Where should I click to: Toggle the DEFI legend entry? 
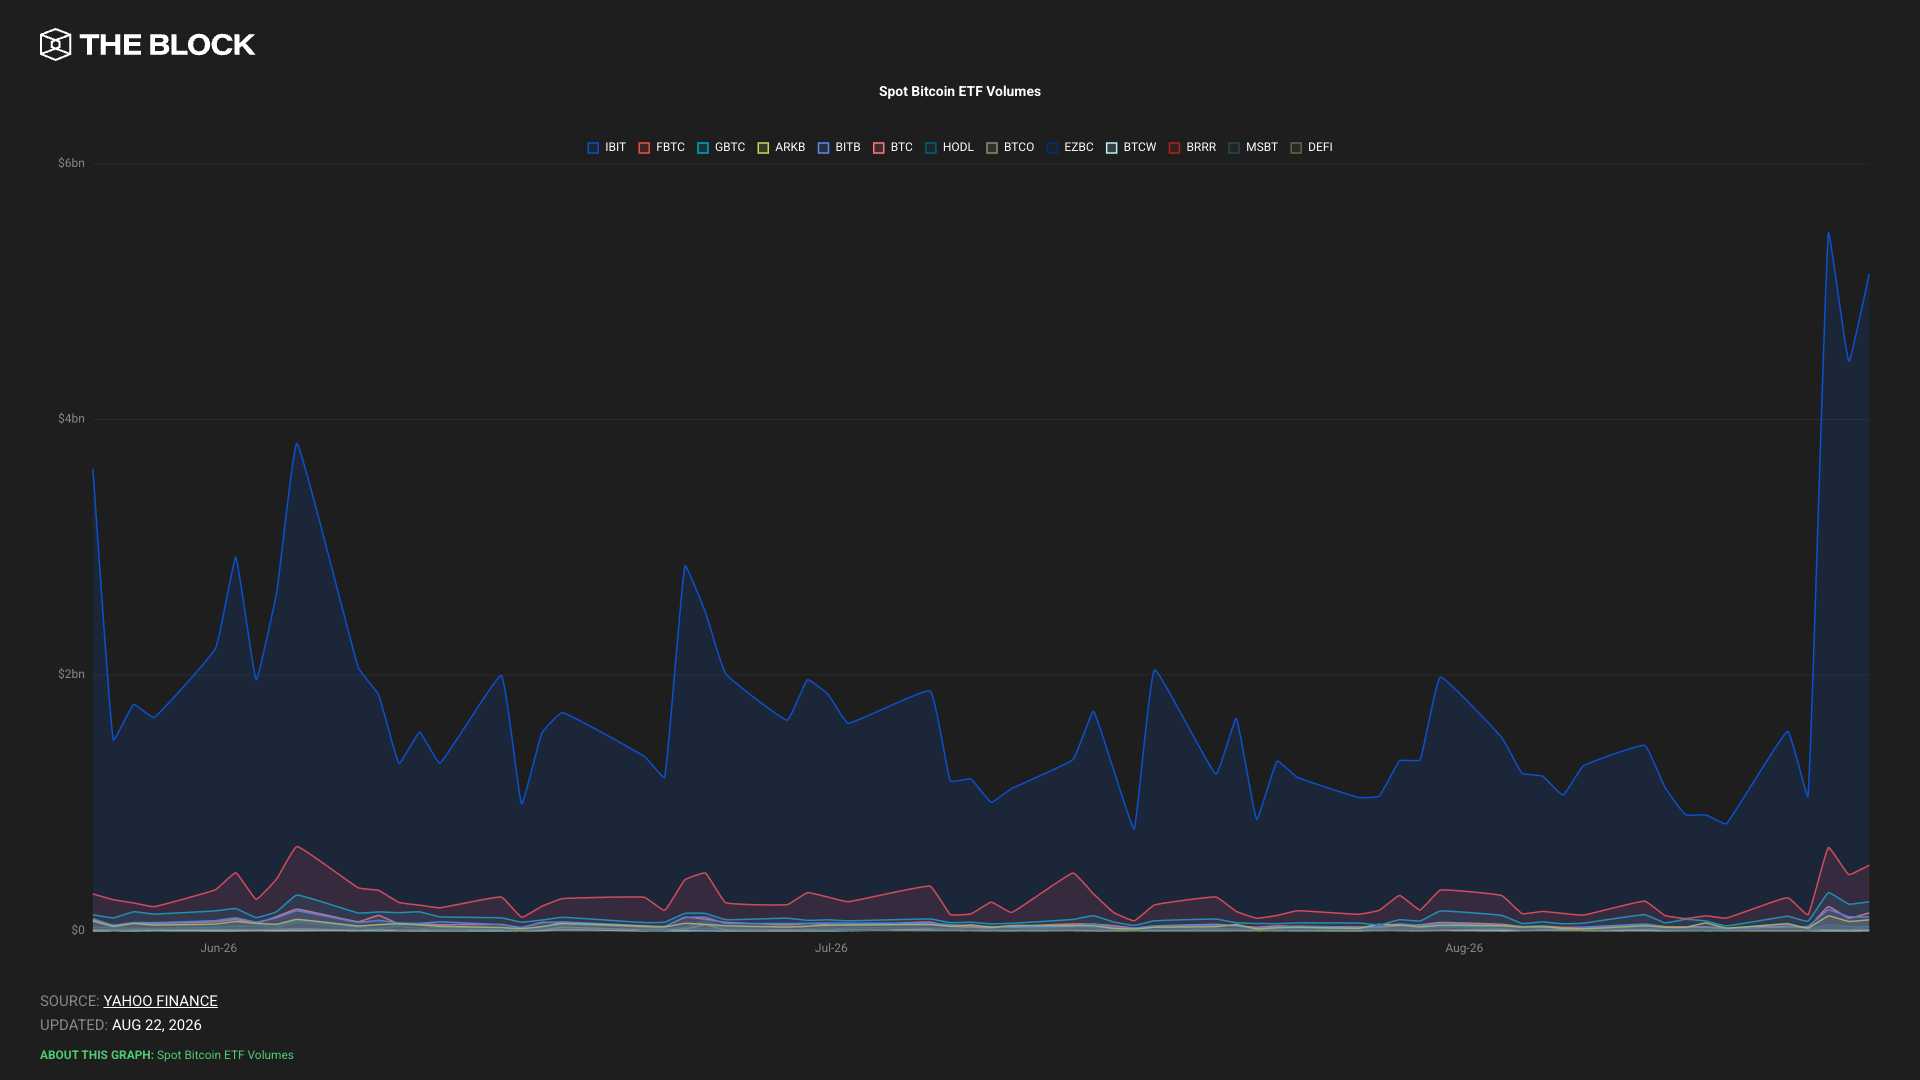pos(1311,148)
